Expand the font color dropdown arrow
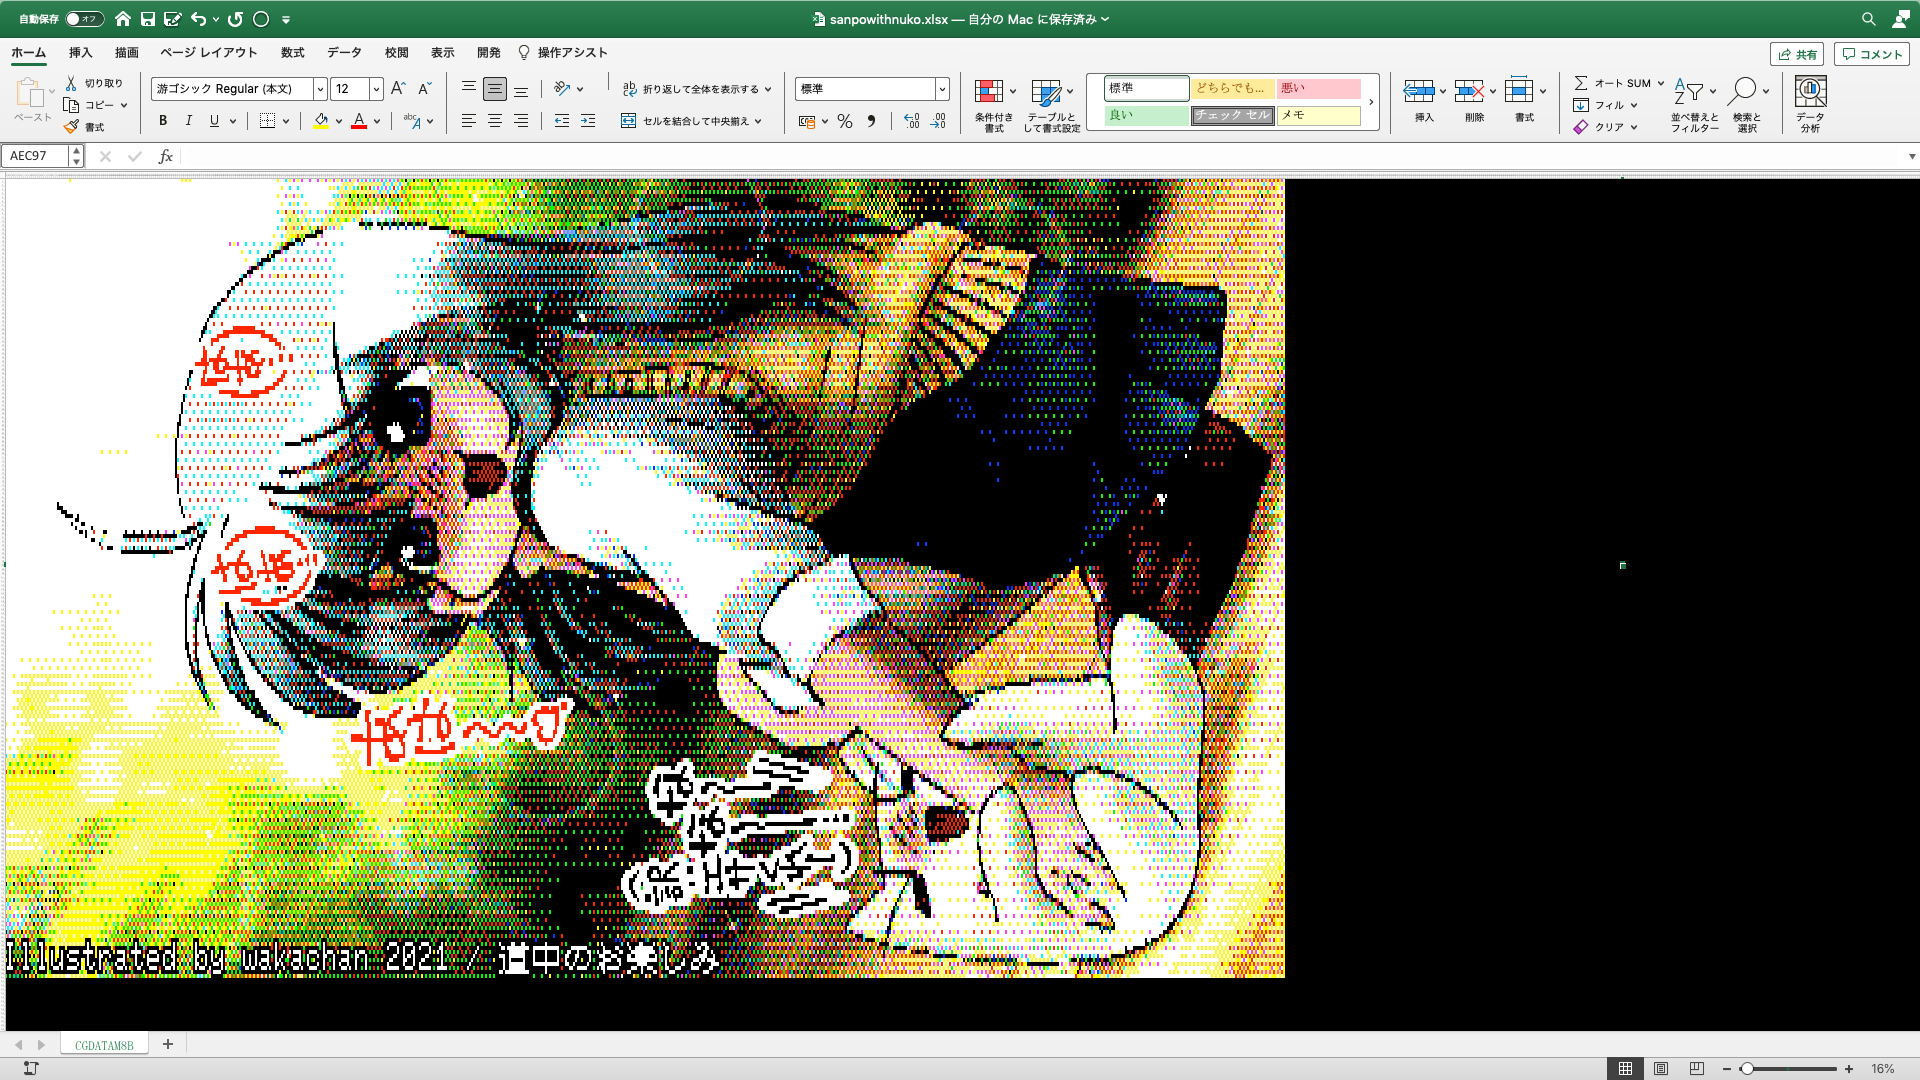Viewport: 1920px width, 1080px height. point(377,121)
